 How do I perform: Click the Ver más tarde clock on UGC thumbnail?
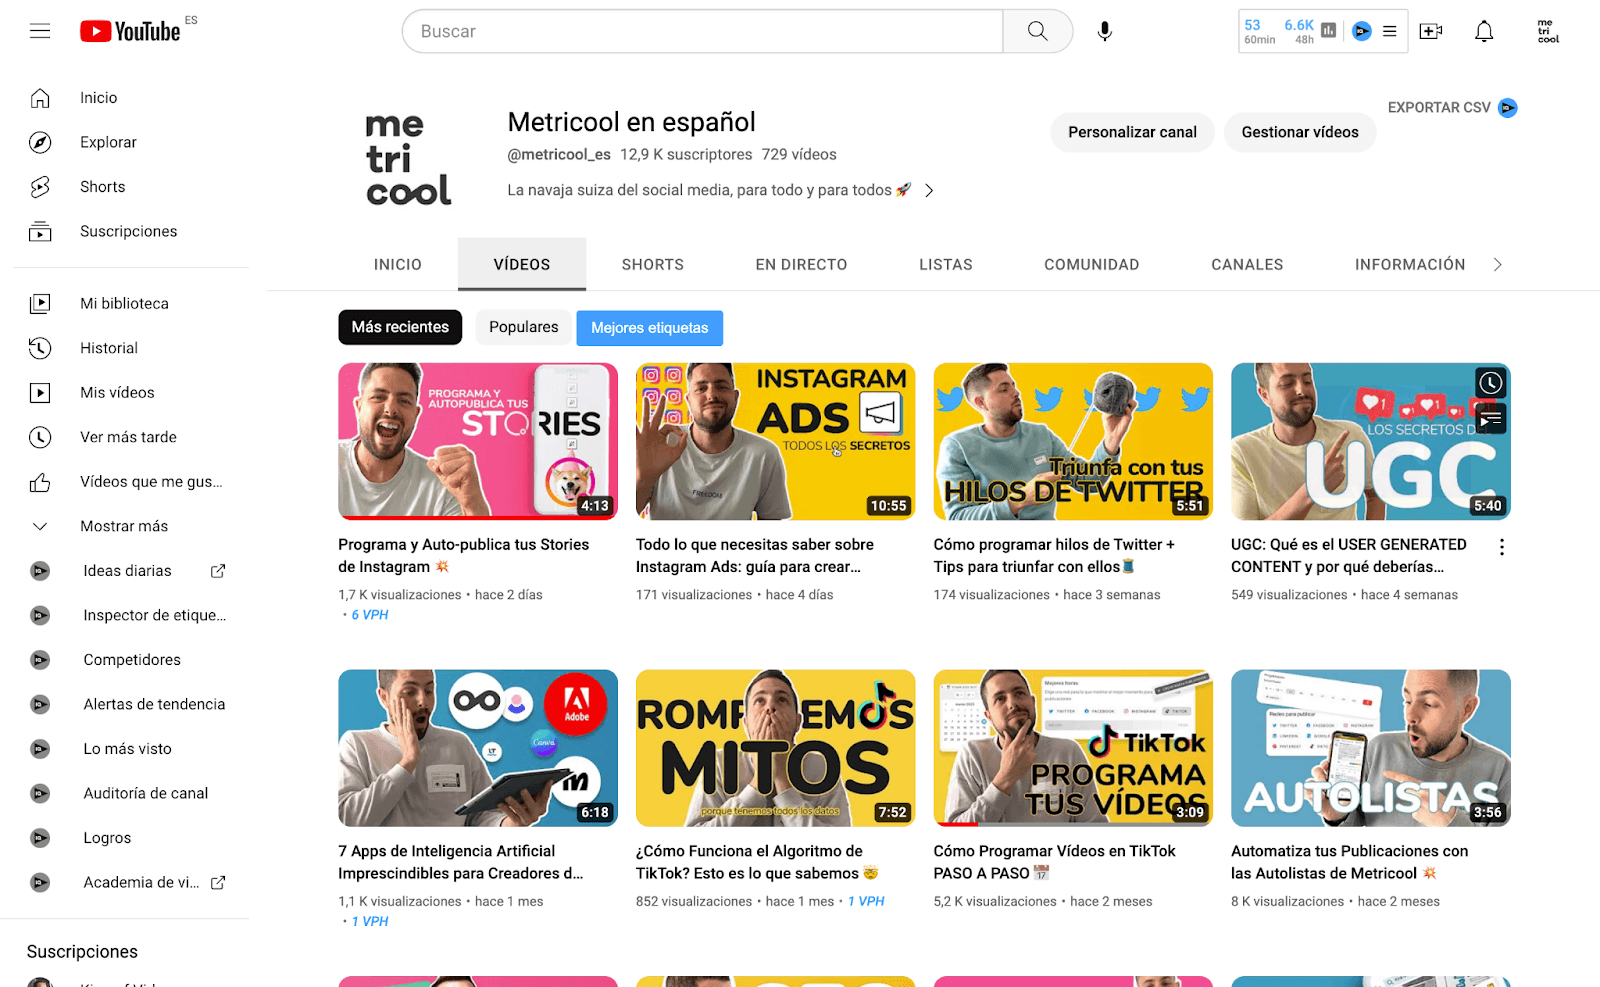point(1490,382)
